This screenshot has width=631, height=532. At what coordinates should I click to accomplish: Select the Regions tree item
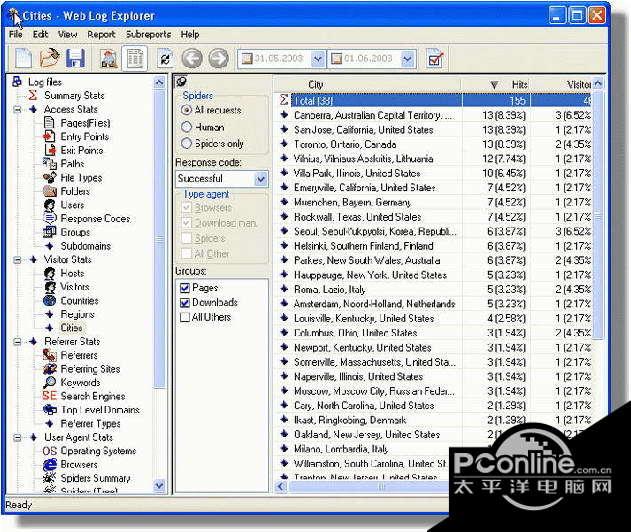(77, 314)
